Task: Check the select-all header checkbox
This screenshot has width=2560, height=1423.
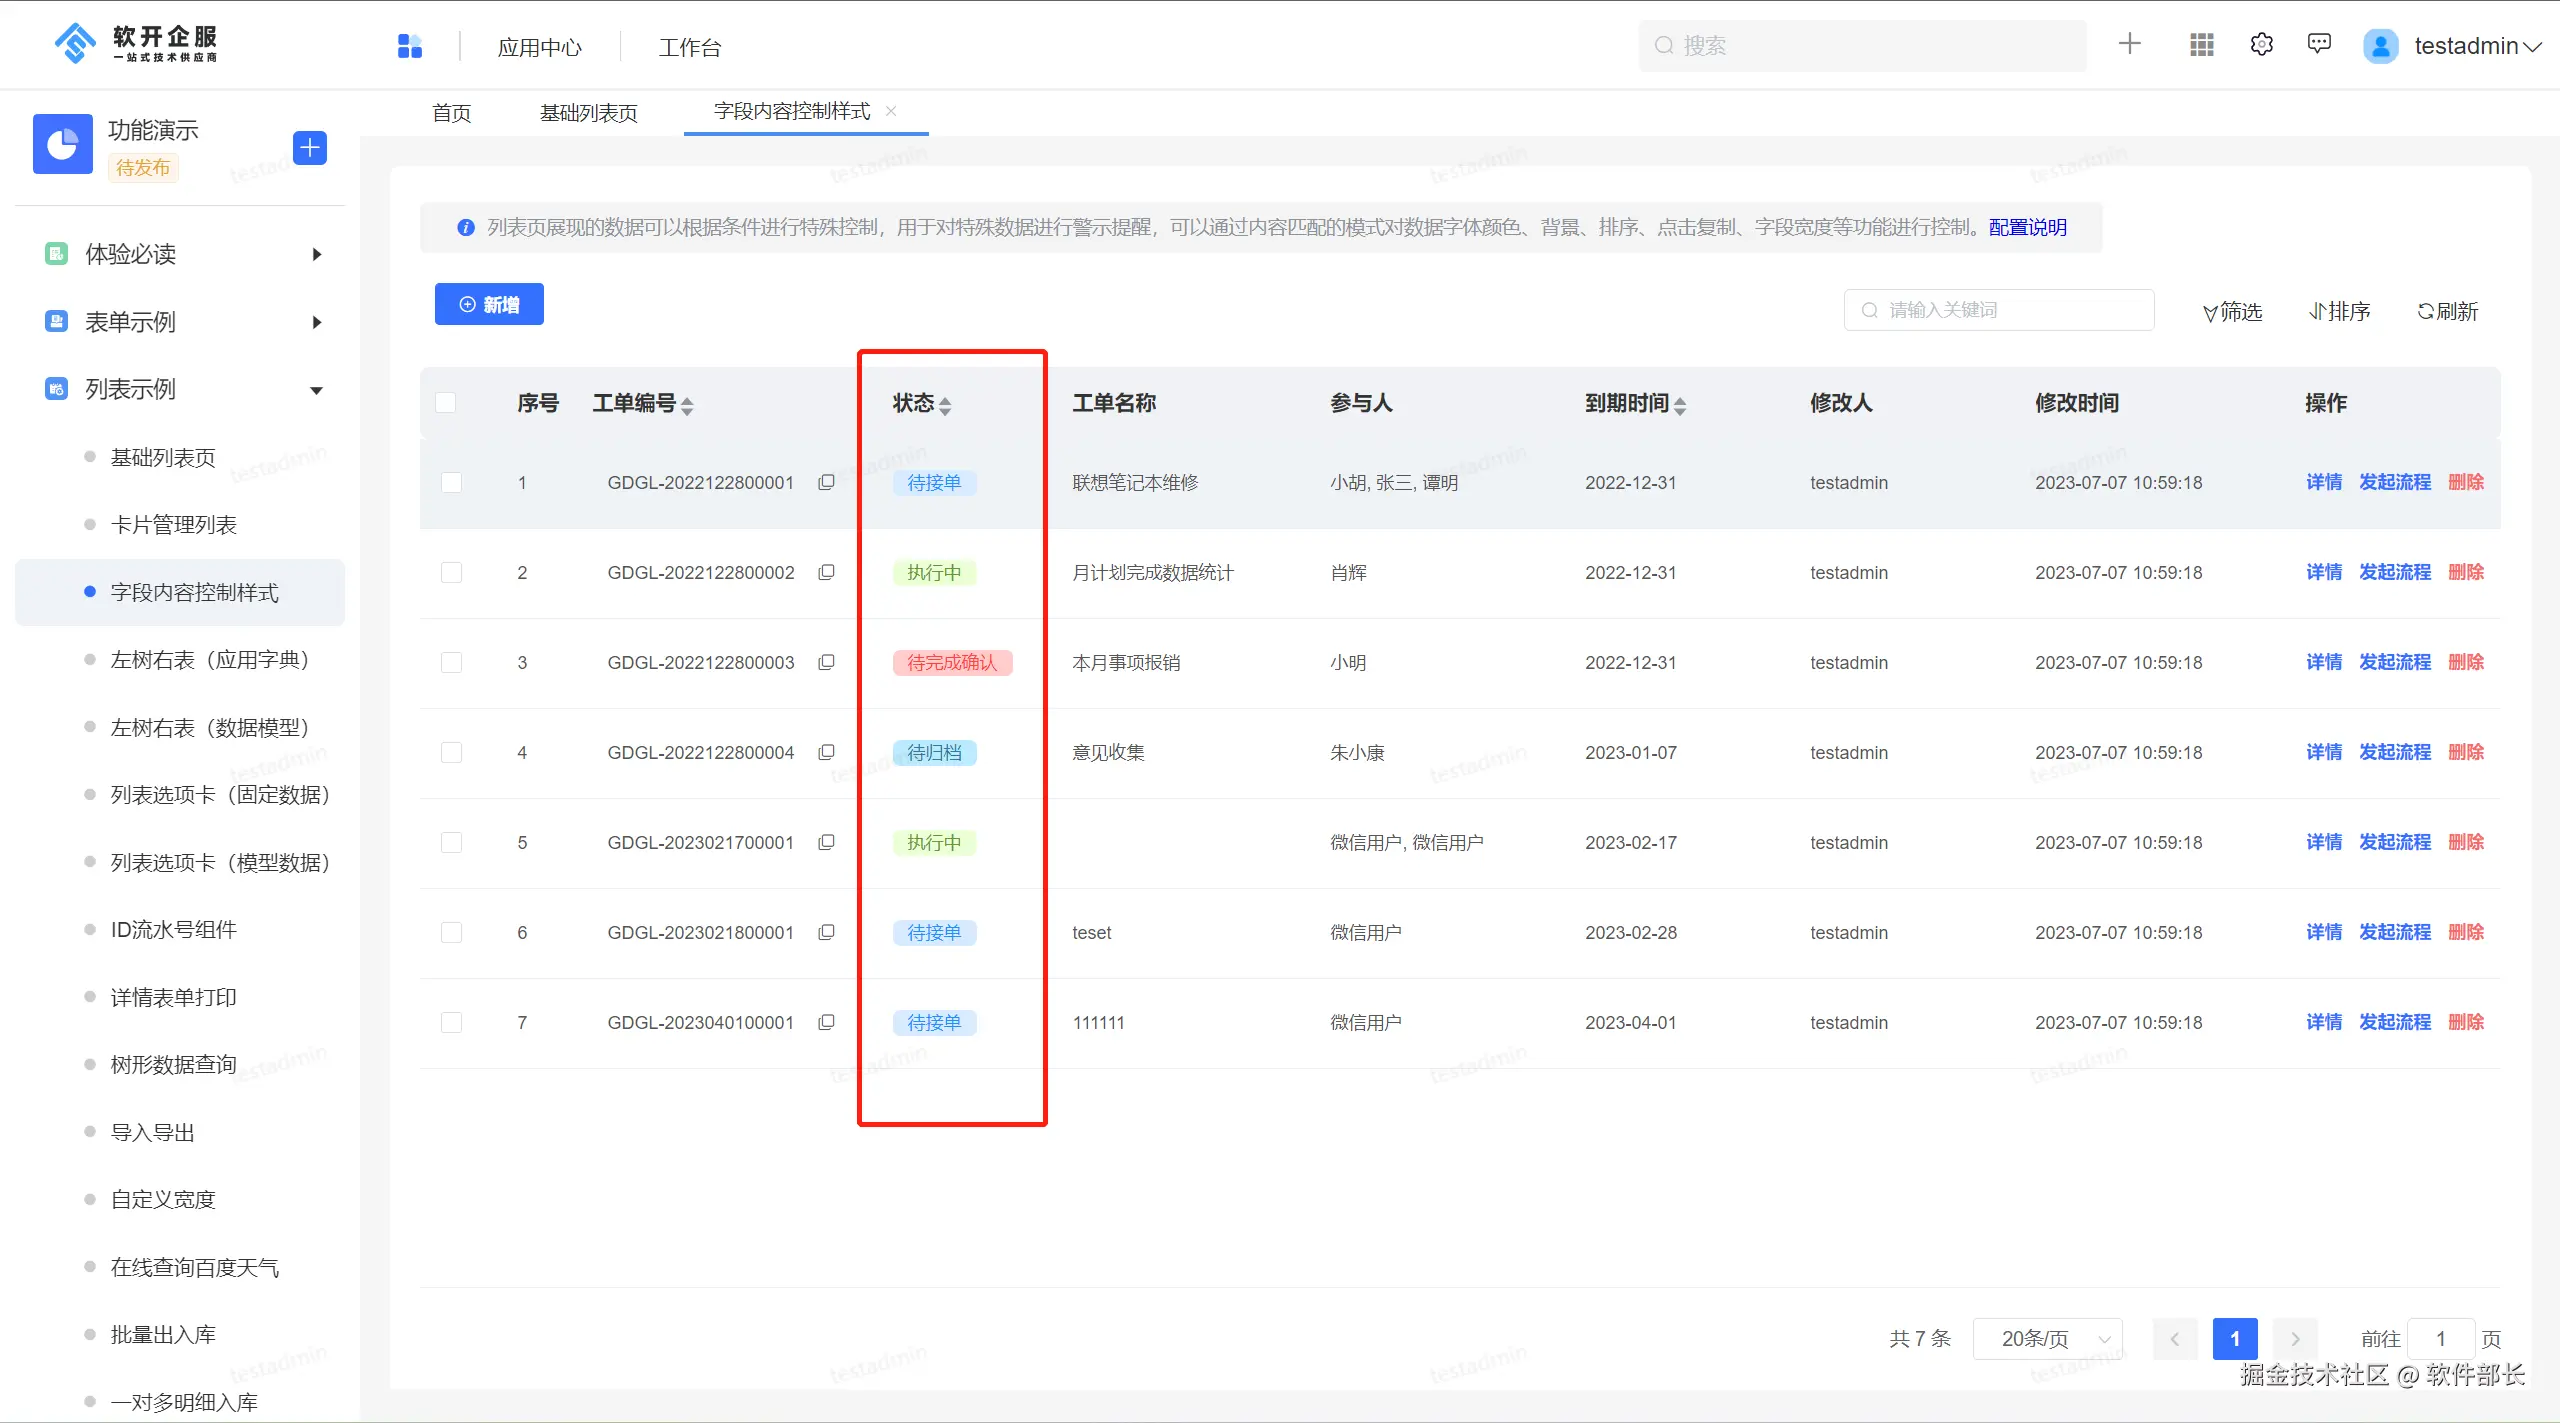Action: (x=446, y=402)
